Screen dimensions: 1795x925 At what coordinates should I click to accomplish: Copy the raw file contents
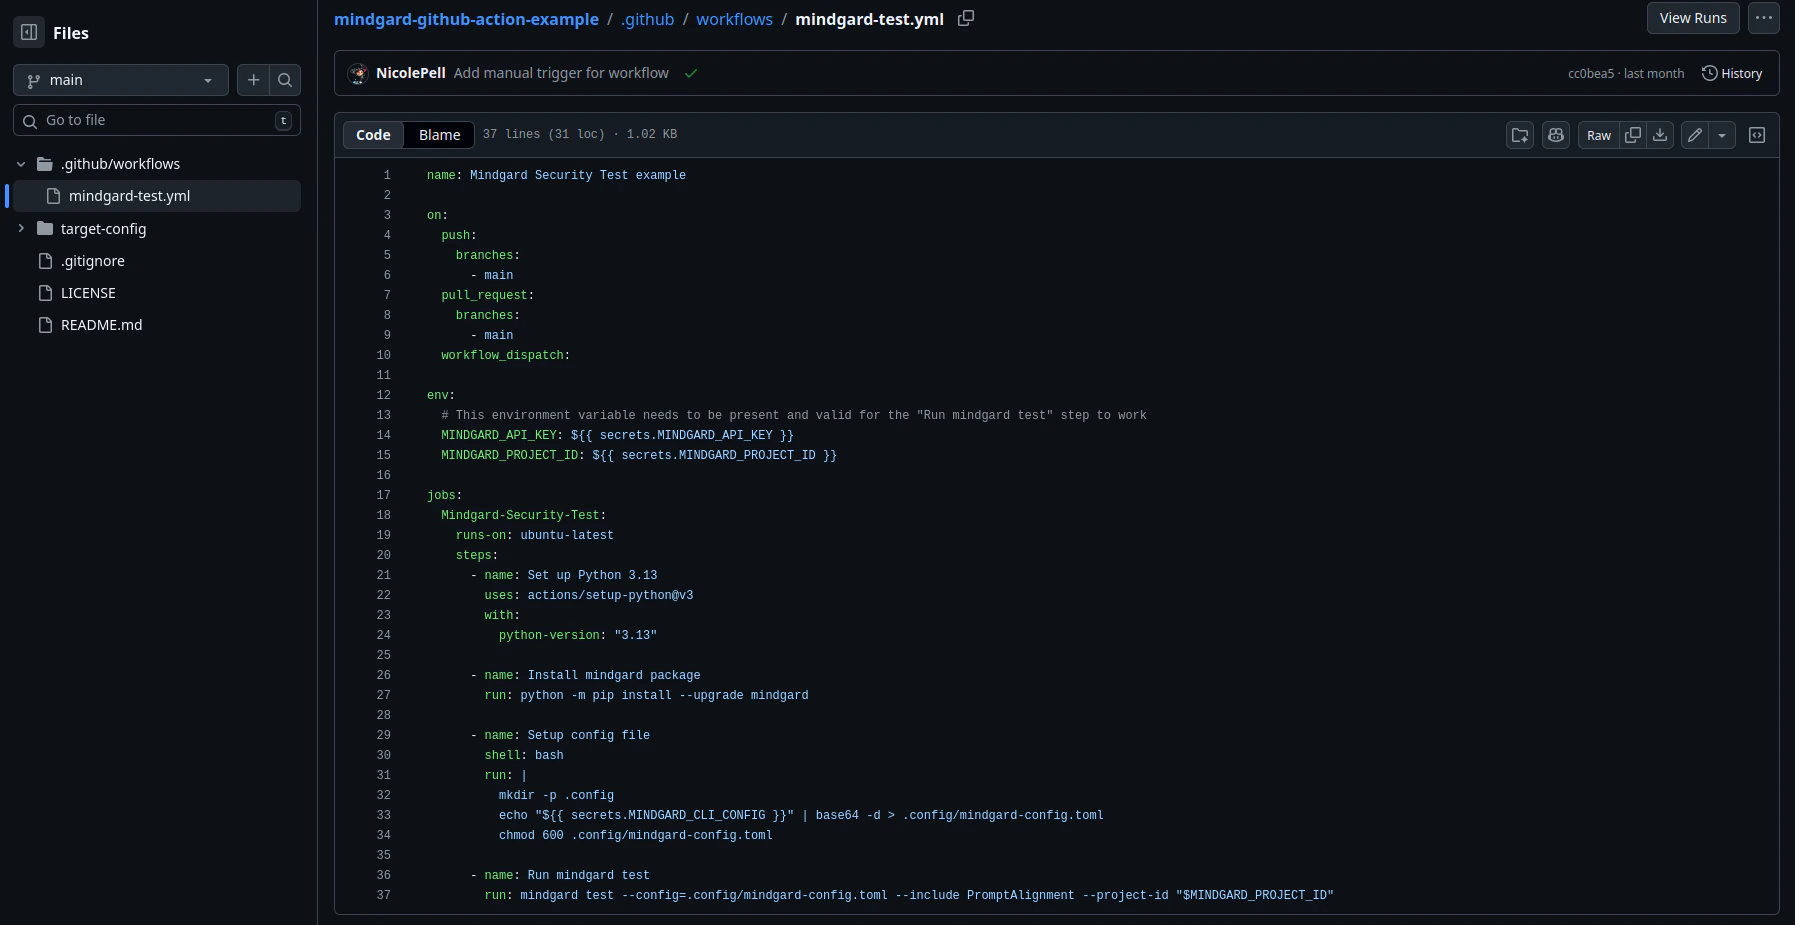click(1634, 135)
